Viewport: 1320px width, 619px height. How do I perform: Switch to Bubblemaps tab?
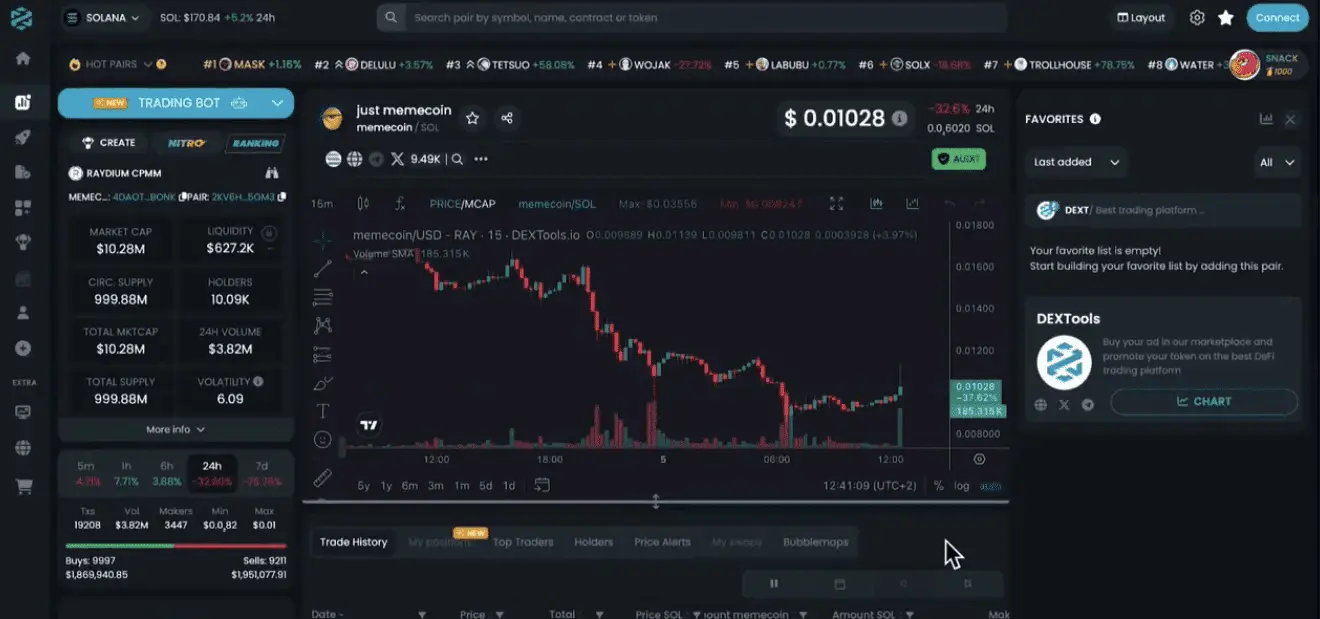point(815,542)
